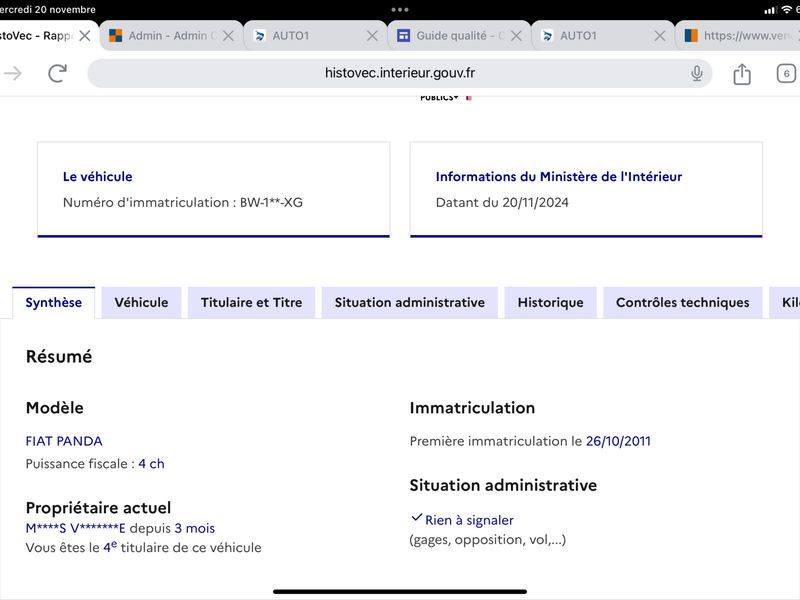Click Numéro d'immatriculation BW-1**-XG text

183,203
